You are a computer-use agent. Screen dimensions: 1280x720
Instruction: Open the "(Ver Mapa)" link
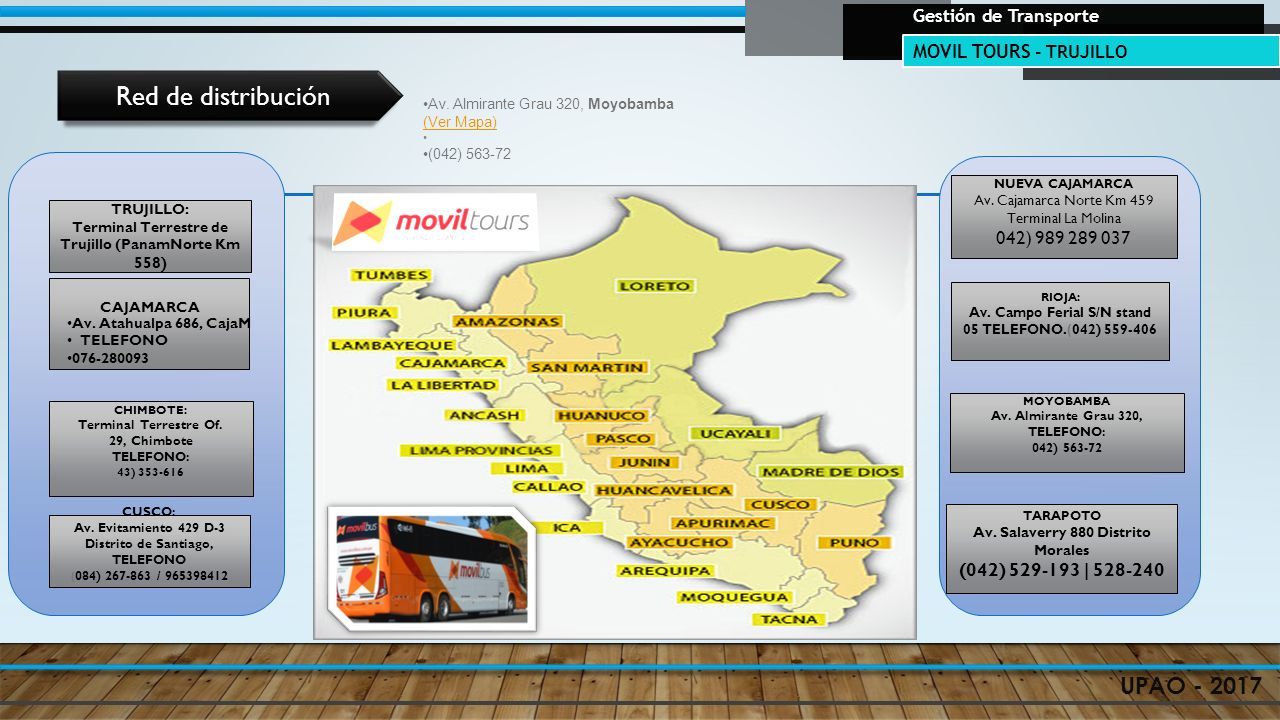460,121
